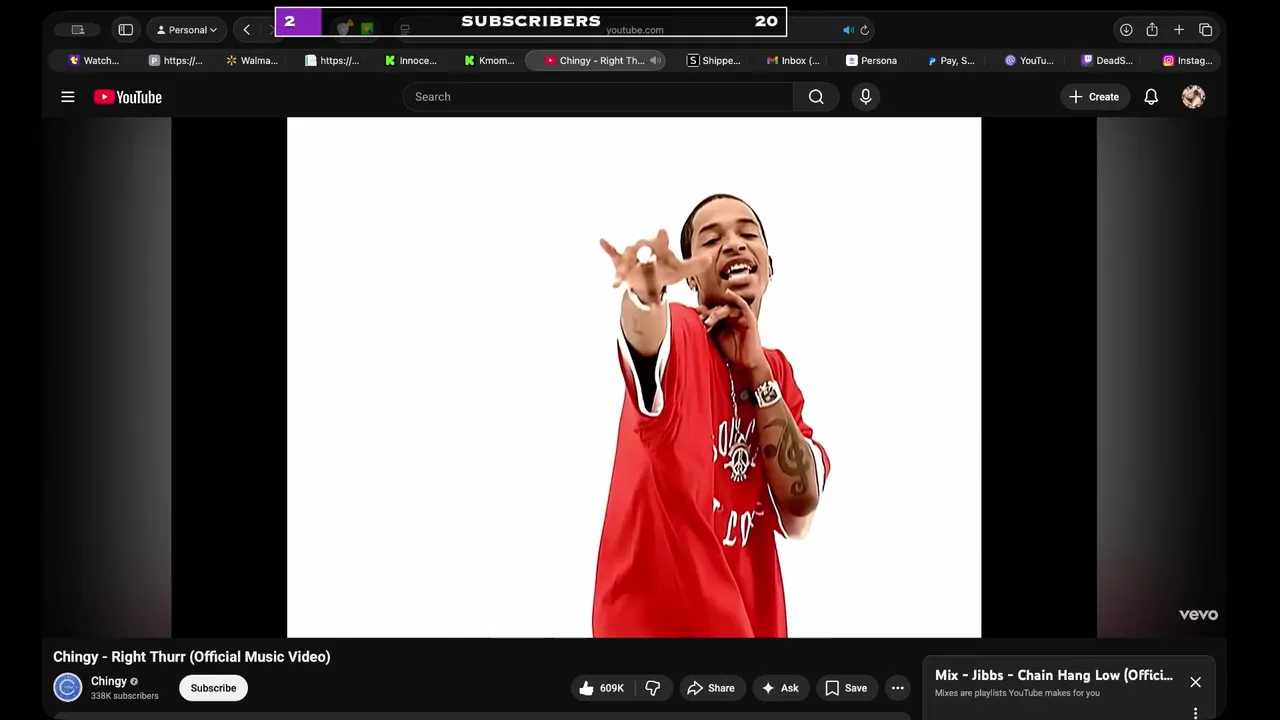Click the search magnifier button
The image size is (1280, 720).
(816, 97)
